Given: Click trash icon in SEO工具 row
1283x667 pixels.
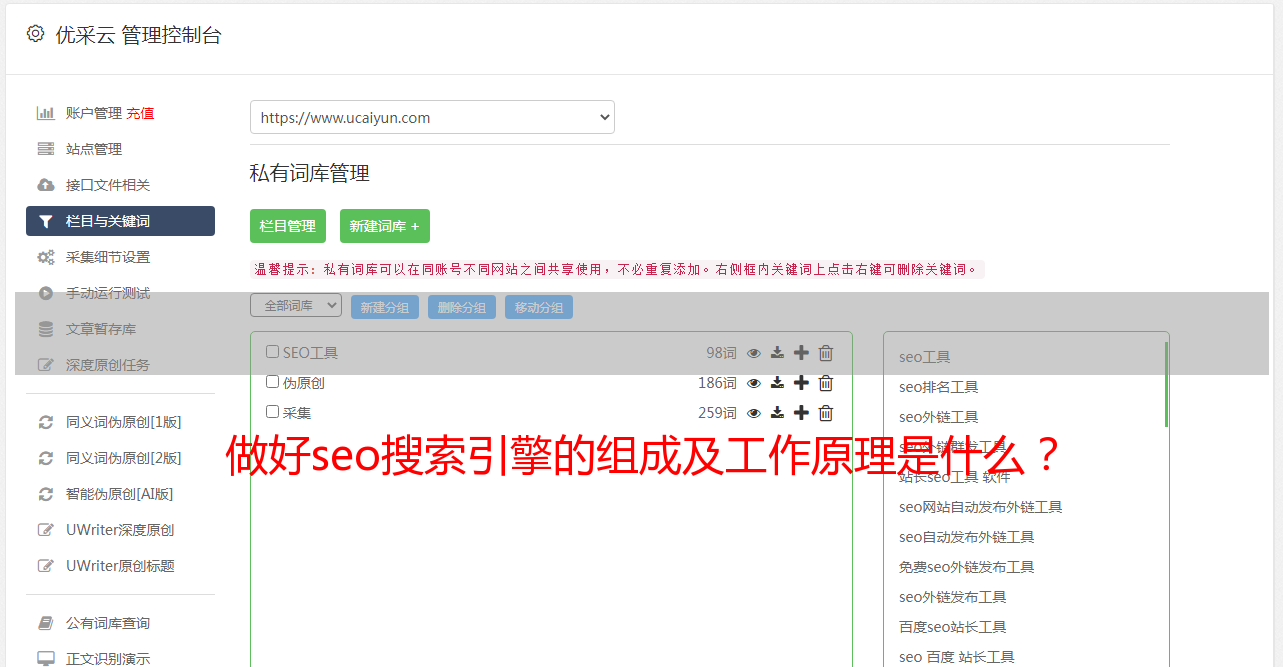Looking at the screenshot, I should click(826, 353).
